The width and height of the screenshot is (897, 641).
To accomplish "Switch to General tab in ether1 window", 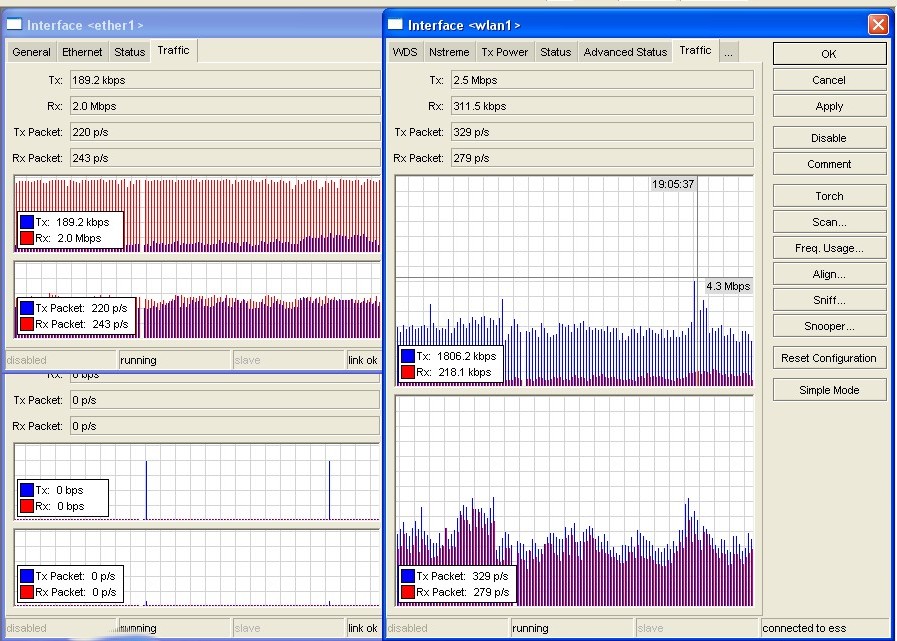I will tap(31, 52).
